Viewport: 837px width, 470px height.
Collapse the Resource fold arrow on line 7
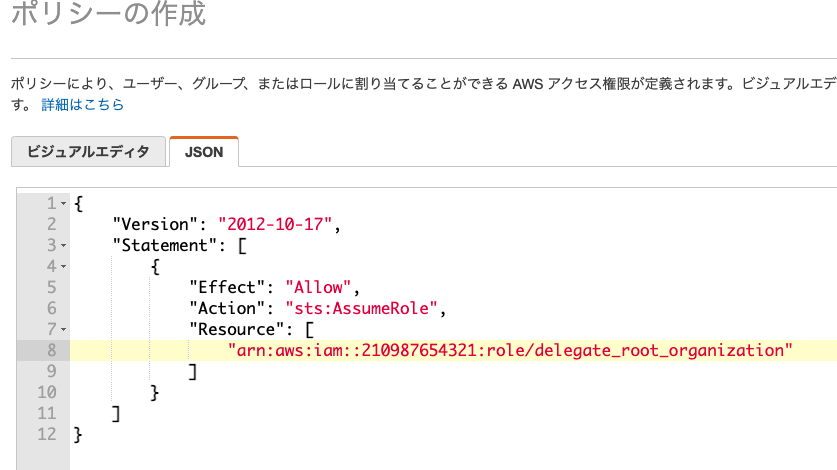click(64, 330)
